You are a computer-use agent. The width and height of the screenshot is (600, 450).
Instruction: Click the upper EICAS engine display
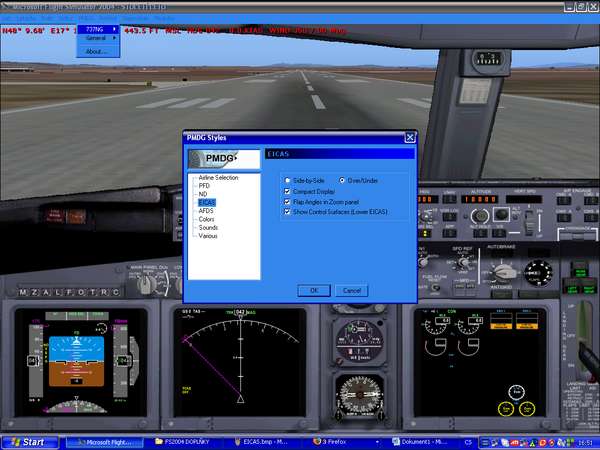pyautogui.click(x=480, y=363)
